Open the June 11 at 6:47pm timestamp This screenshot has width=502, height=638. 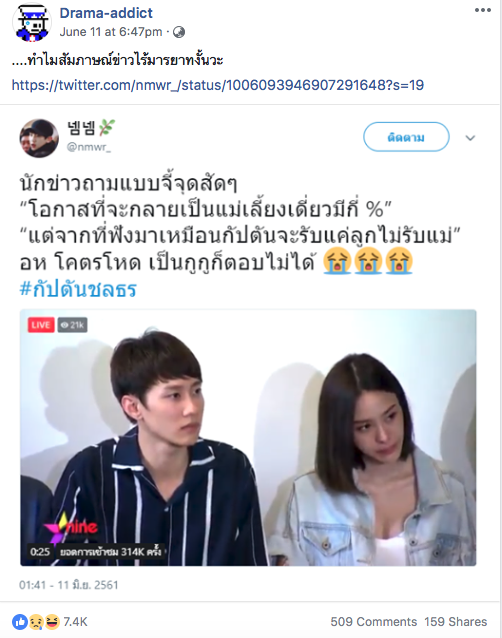111,32
